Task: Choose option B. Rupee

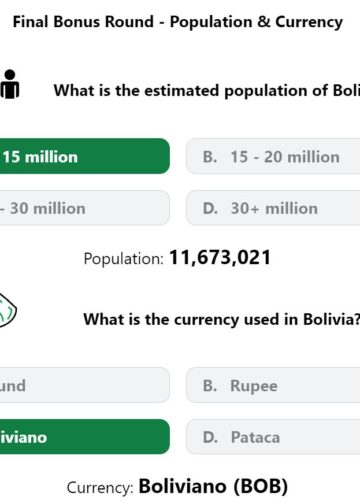Action: (x=273, y=385)
